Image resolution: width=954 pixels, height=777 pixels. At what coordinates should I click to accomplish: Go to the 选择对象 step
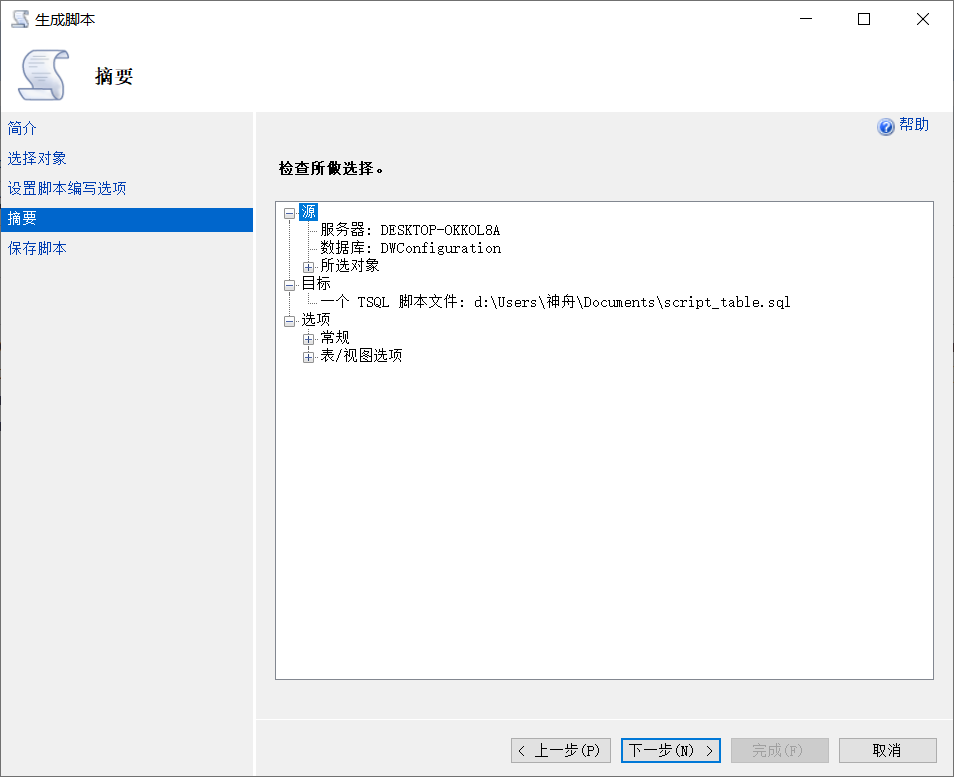point(37,158)
